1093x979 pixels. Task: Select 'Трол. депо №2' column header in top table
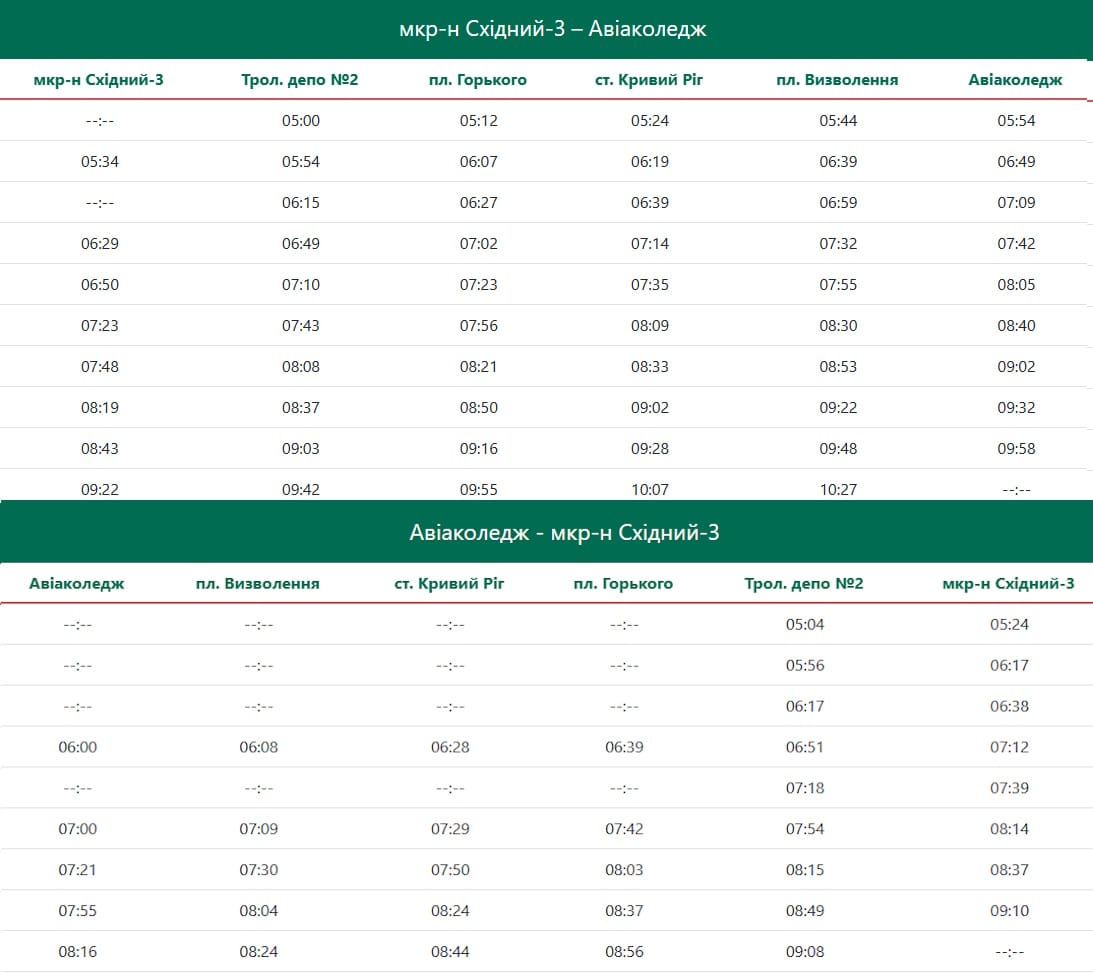pyautogui.click(x=300, y=80)
